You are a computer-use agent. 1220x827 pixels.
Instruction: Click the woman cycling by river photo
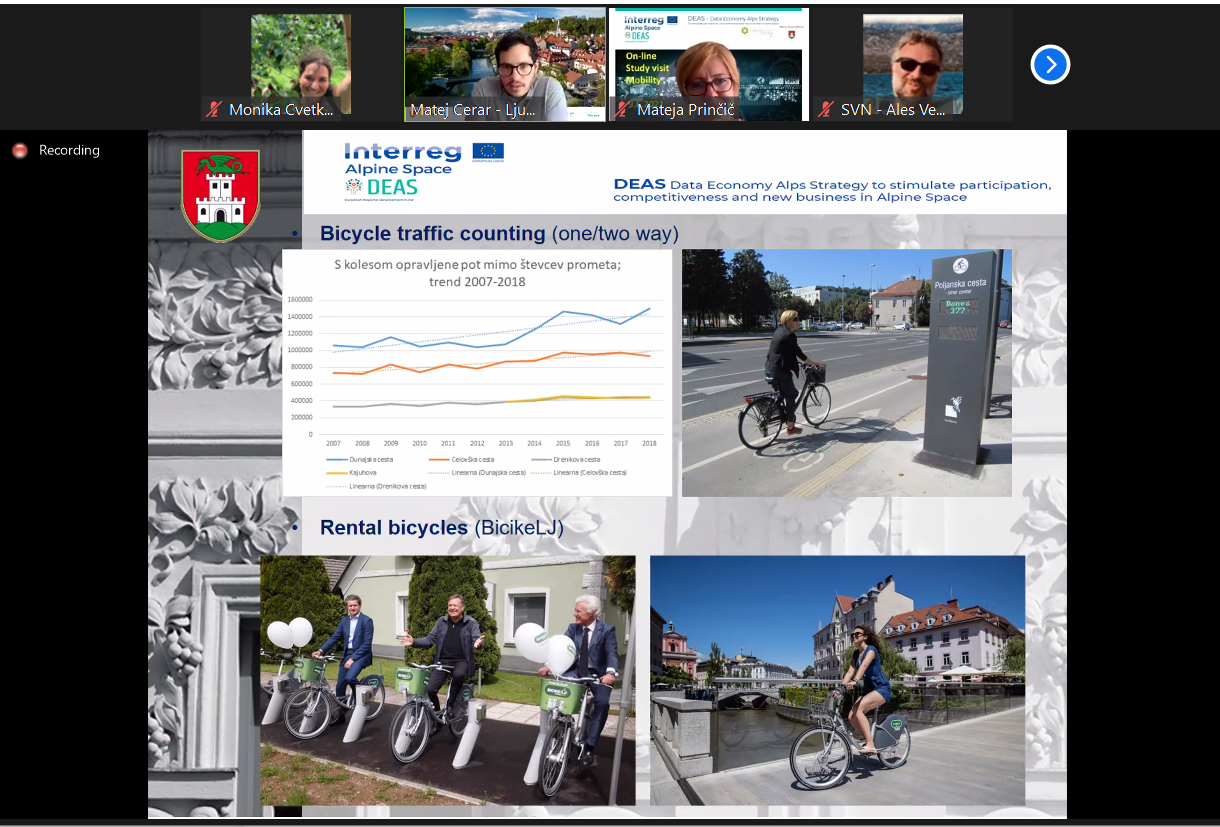pyautogui.click(x=837, y=680)
